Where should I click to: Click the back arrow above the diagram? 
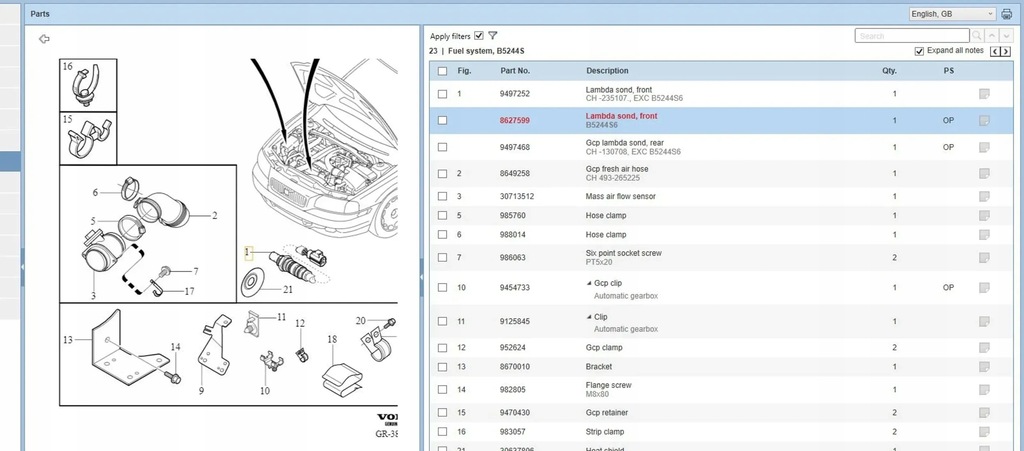coord(44,39)
